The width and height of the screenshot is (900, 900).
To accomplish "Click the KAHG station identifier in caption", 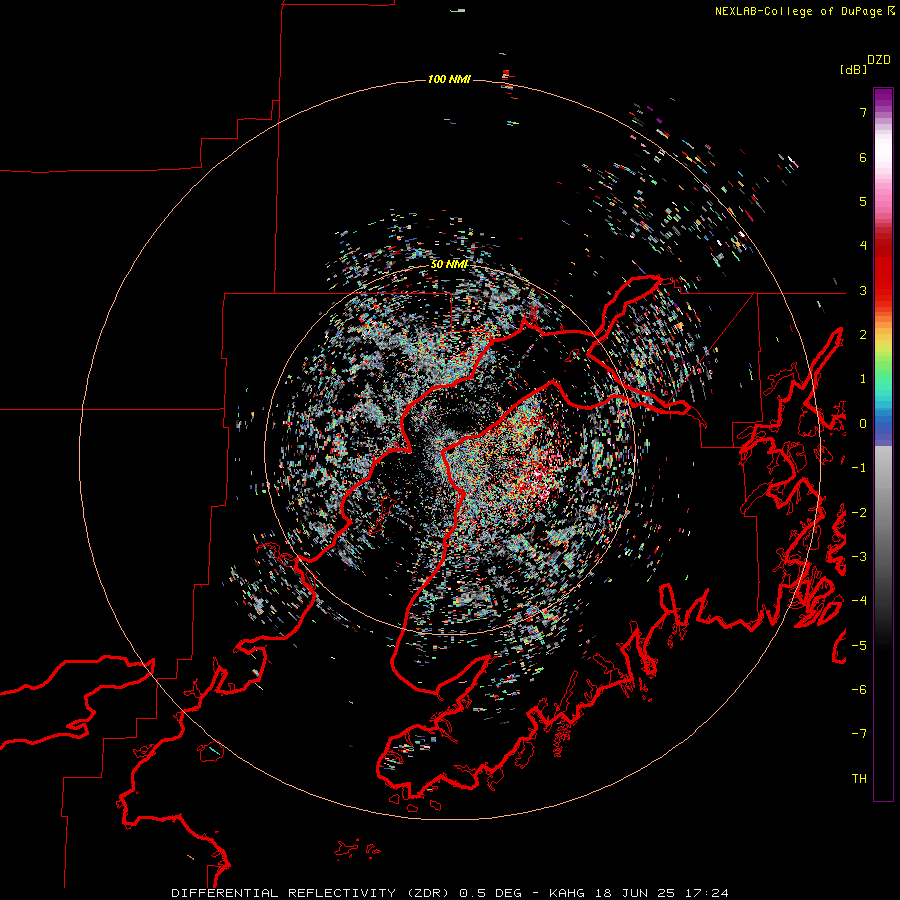I will [x=567, y=893].
